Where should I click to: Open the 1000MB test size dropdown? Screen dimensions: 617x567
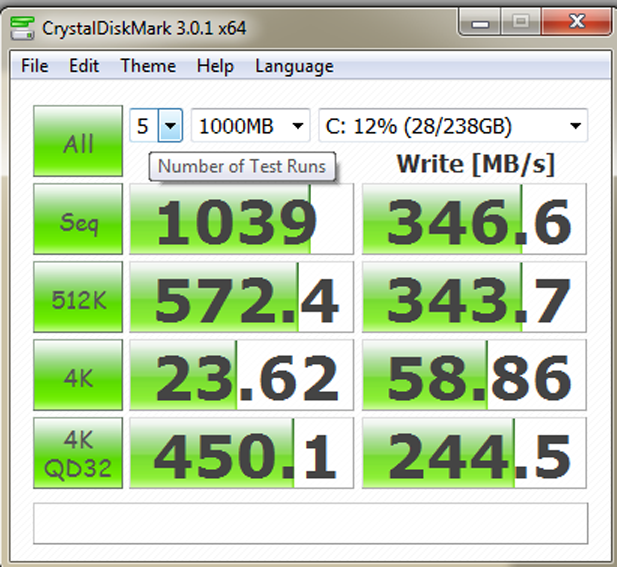point(251,126)
